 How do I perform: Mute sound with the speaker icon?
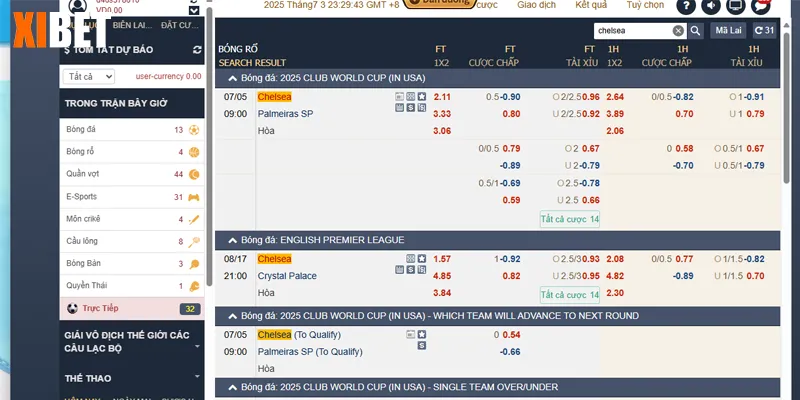(x=711, y=6)
